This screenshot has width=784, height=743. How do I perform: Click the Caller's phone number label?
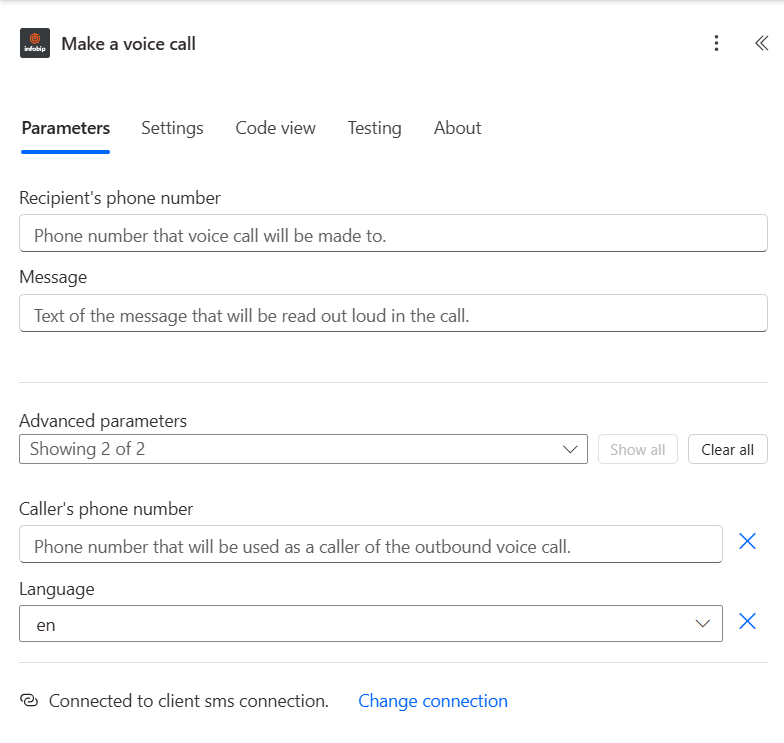[106, 509]
